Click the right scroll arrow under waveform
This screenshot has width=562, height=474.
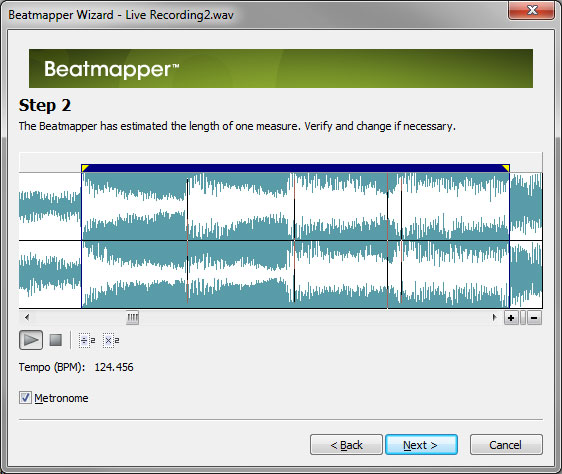tap(495, 317)
